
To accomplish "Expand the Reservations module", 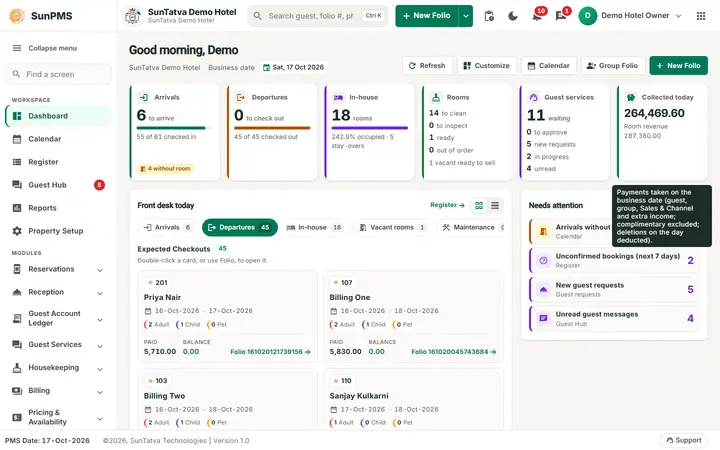I will [x=58, y=269].
